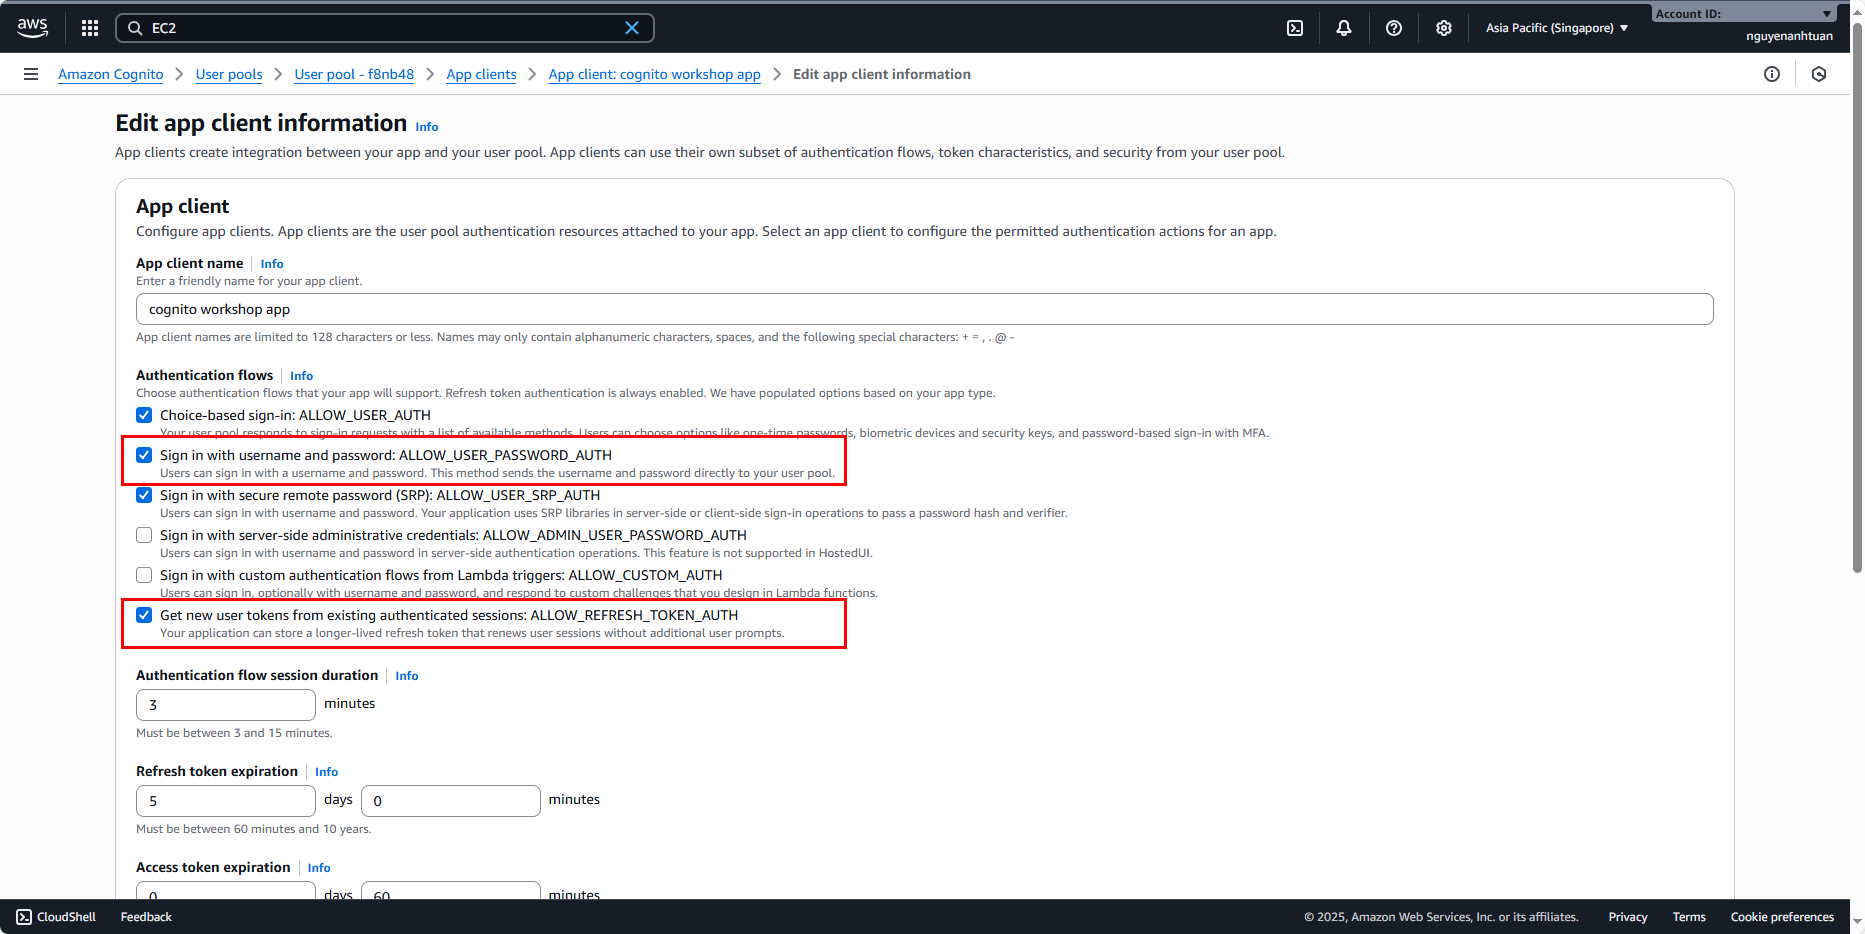Click the AWS logo home icon
The width and height of the screenshot is (1865, 934).
tap(32, 28)
